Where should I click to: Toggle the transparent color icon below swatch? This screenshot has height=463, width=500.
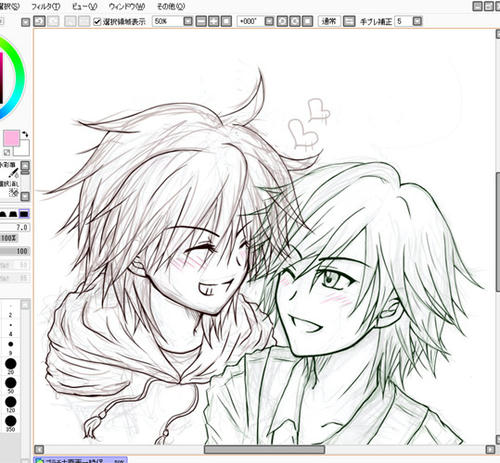pos(6,153)
